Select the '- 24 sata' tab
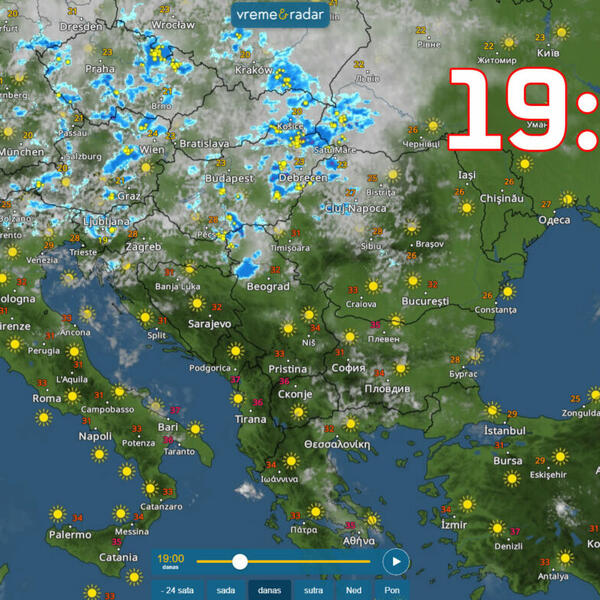The height and width of the screenshot is (600, 600). click(x=176, y=590)
